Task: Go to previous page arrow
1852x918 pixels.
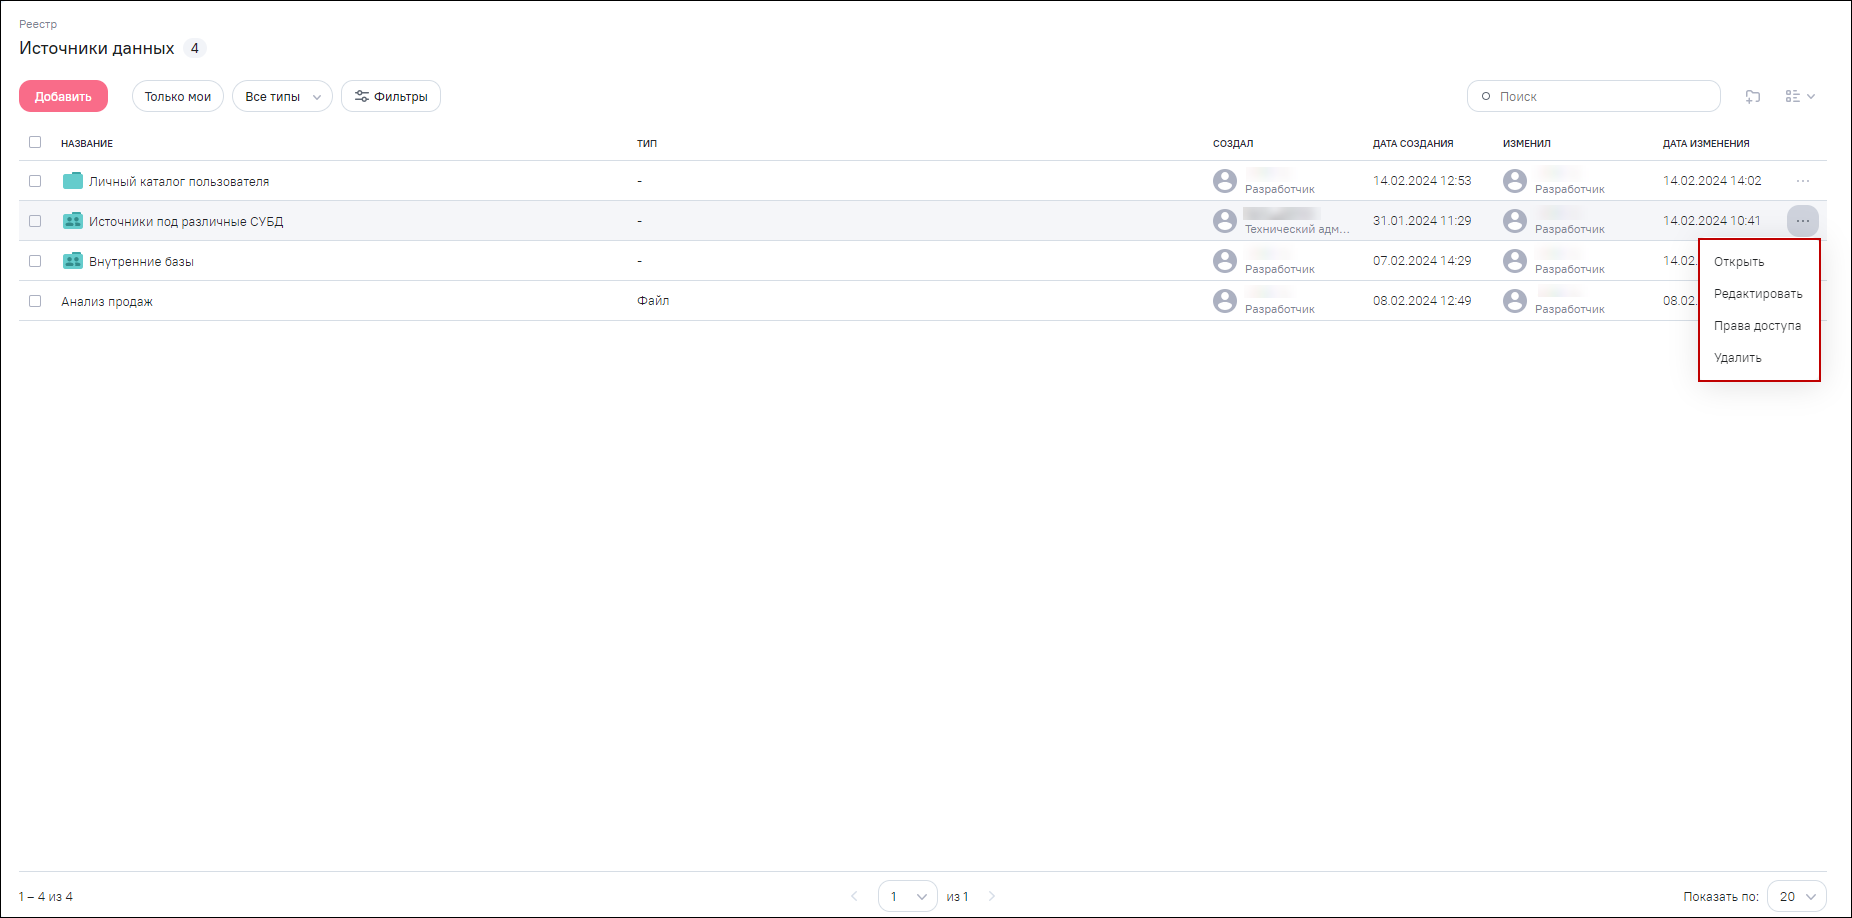Action: tap(854, 896)
